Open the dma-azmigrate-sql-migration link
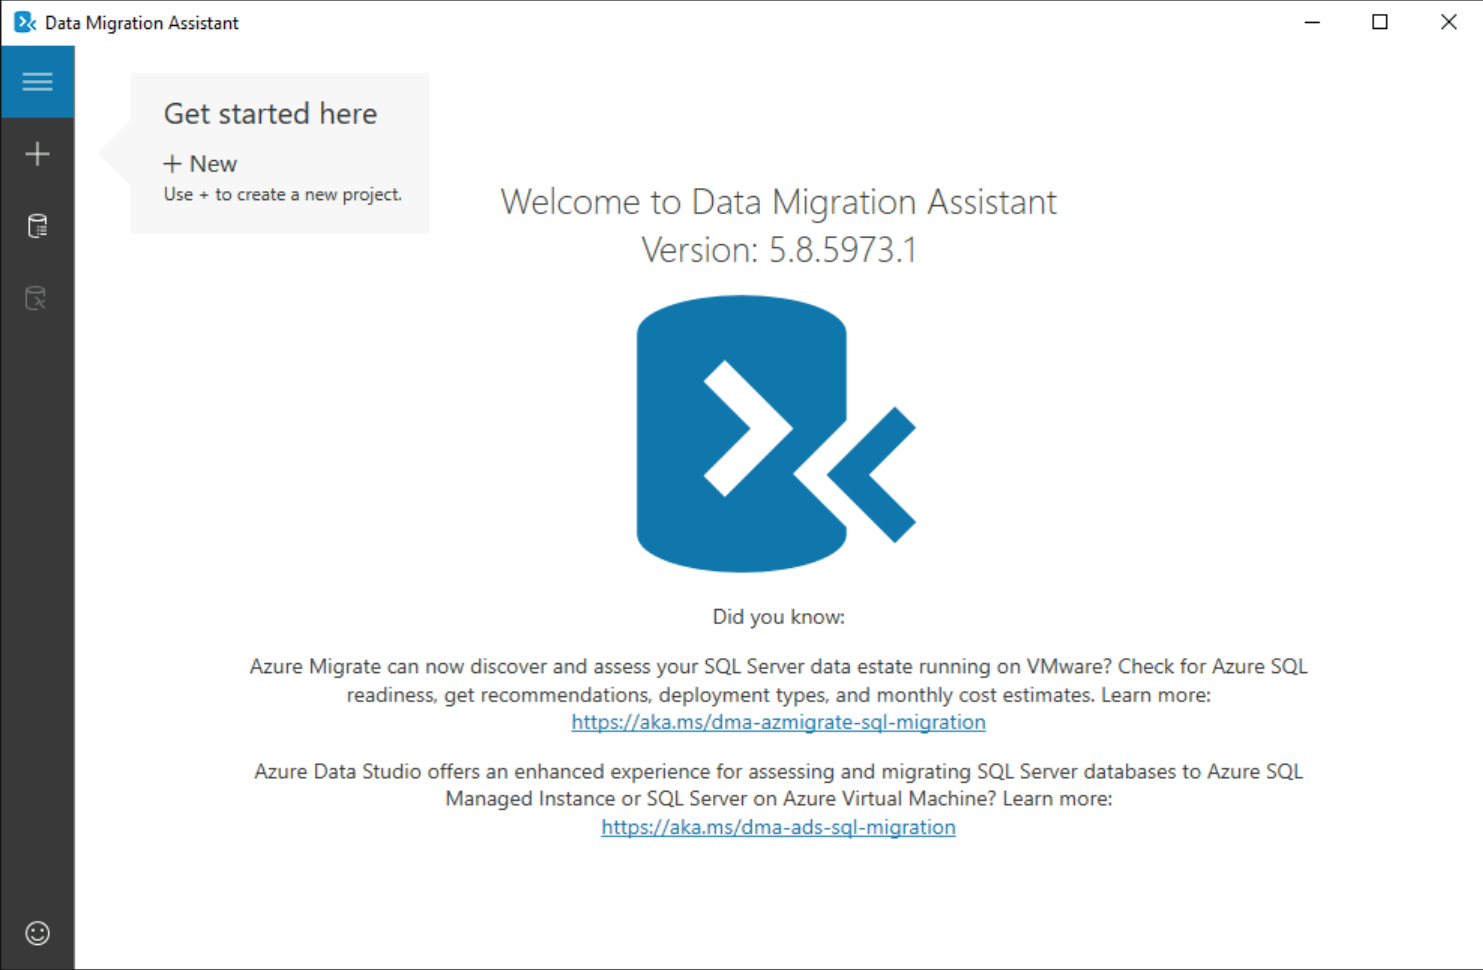 (778, 722)
